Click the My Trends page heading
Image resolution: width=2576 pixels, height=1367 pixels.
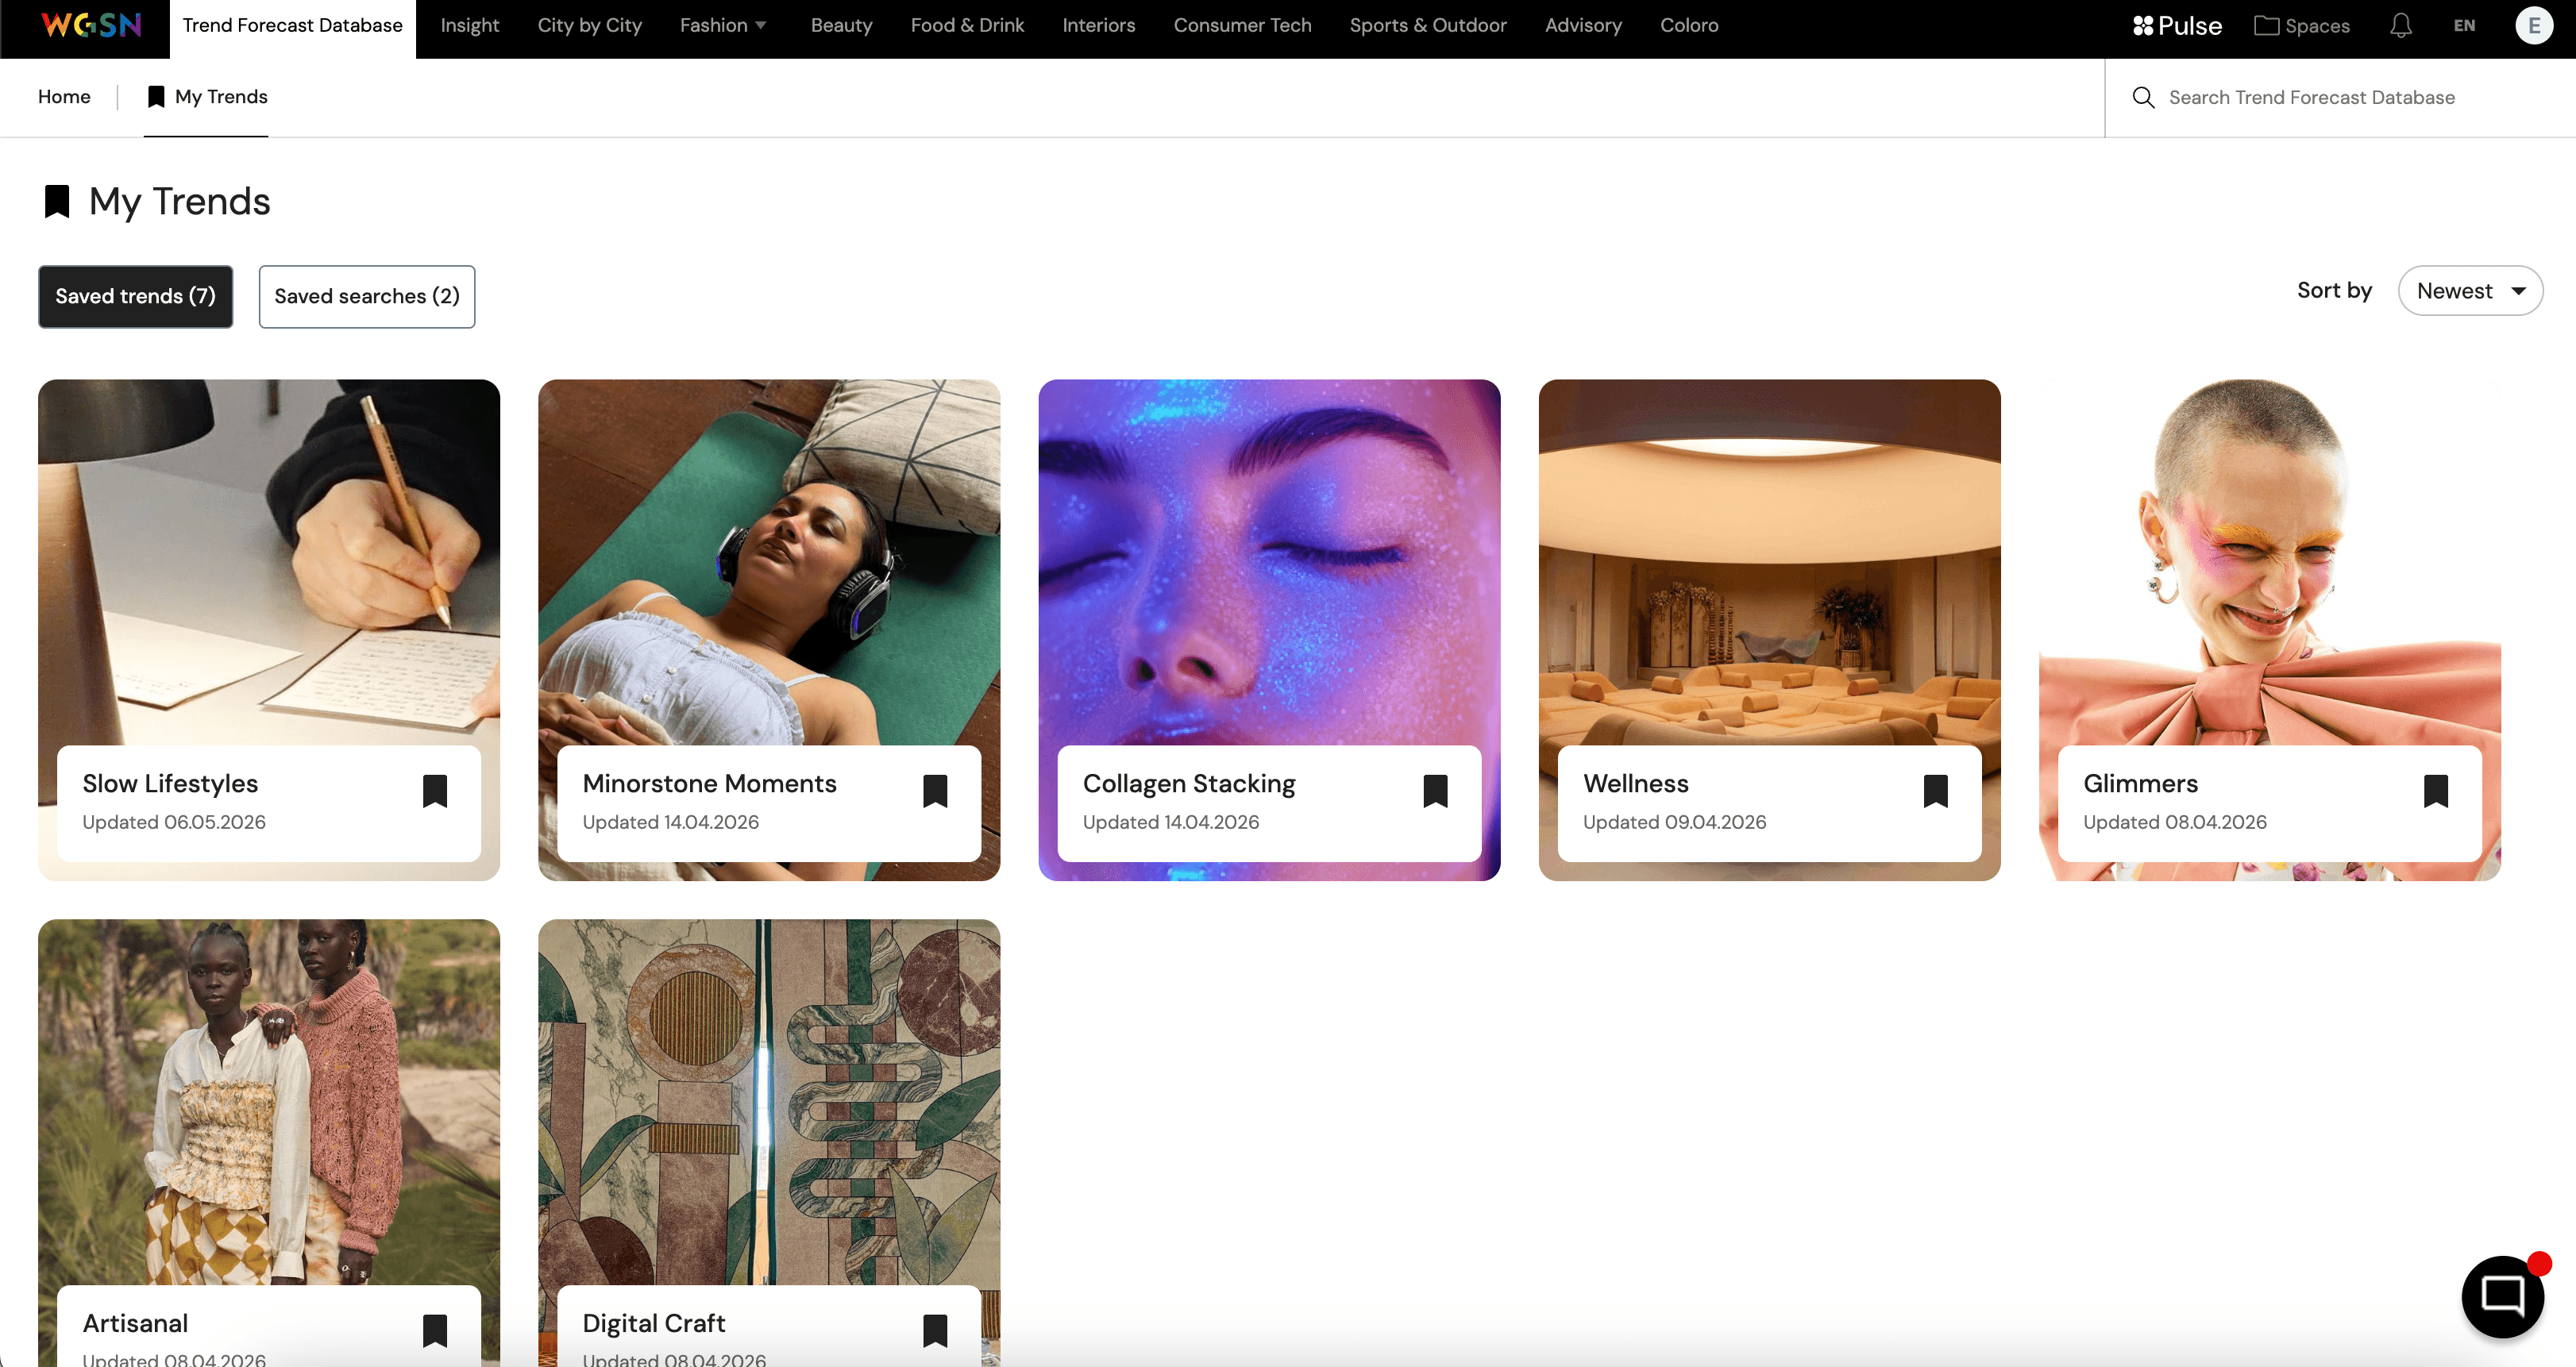click(179, 201)
